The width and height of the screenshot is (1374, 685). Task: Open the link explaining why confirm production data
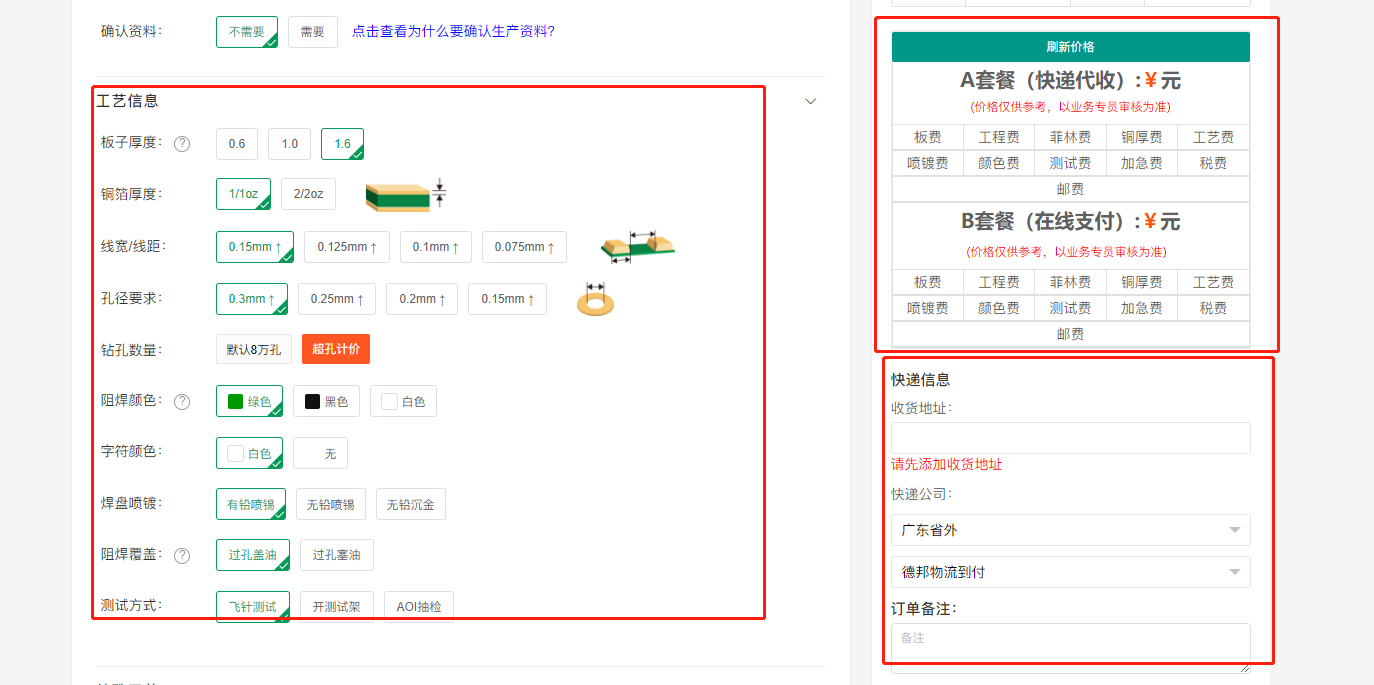453,31
